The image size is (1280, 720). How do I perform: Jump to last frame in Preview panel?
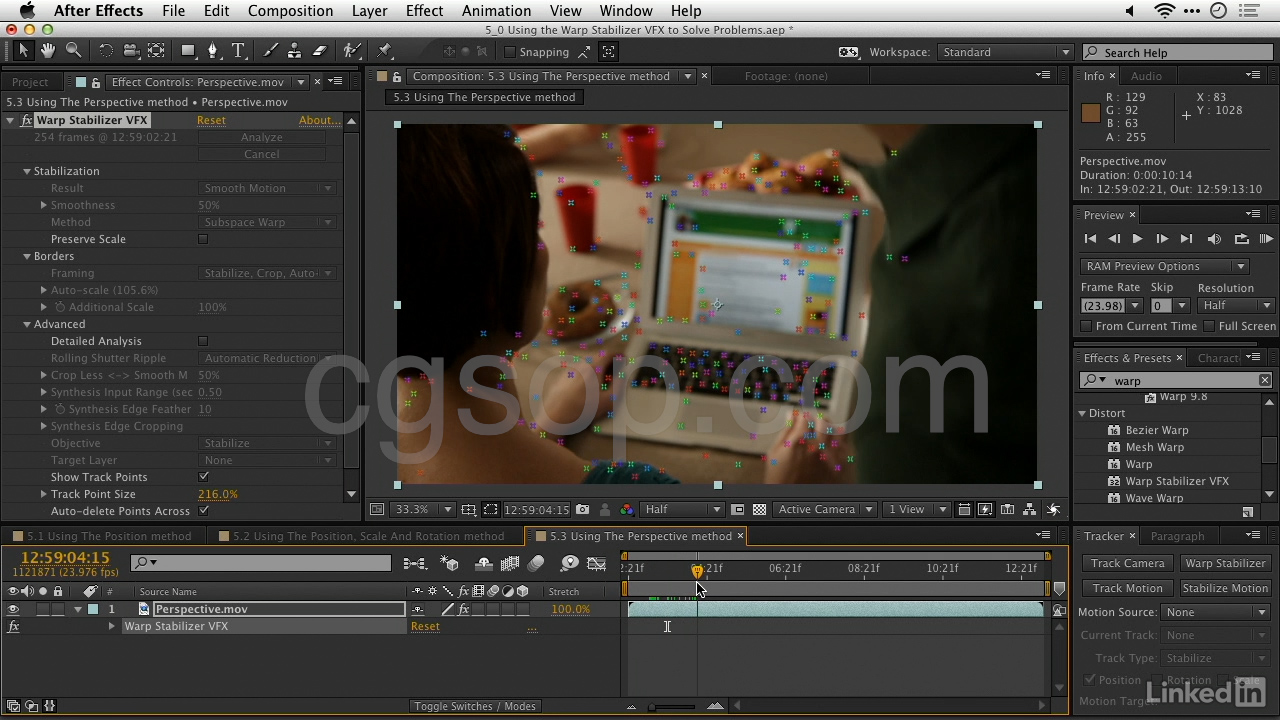pos(1186,239)
